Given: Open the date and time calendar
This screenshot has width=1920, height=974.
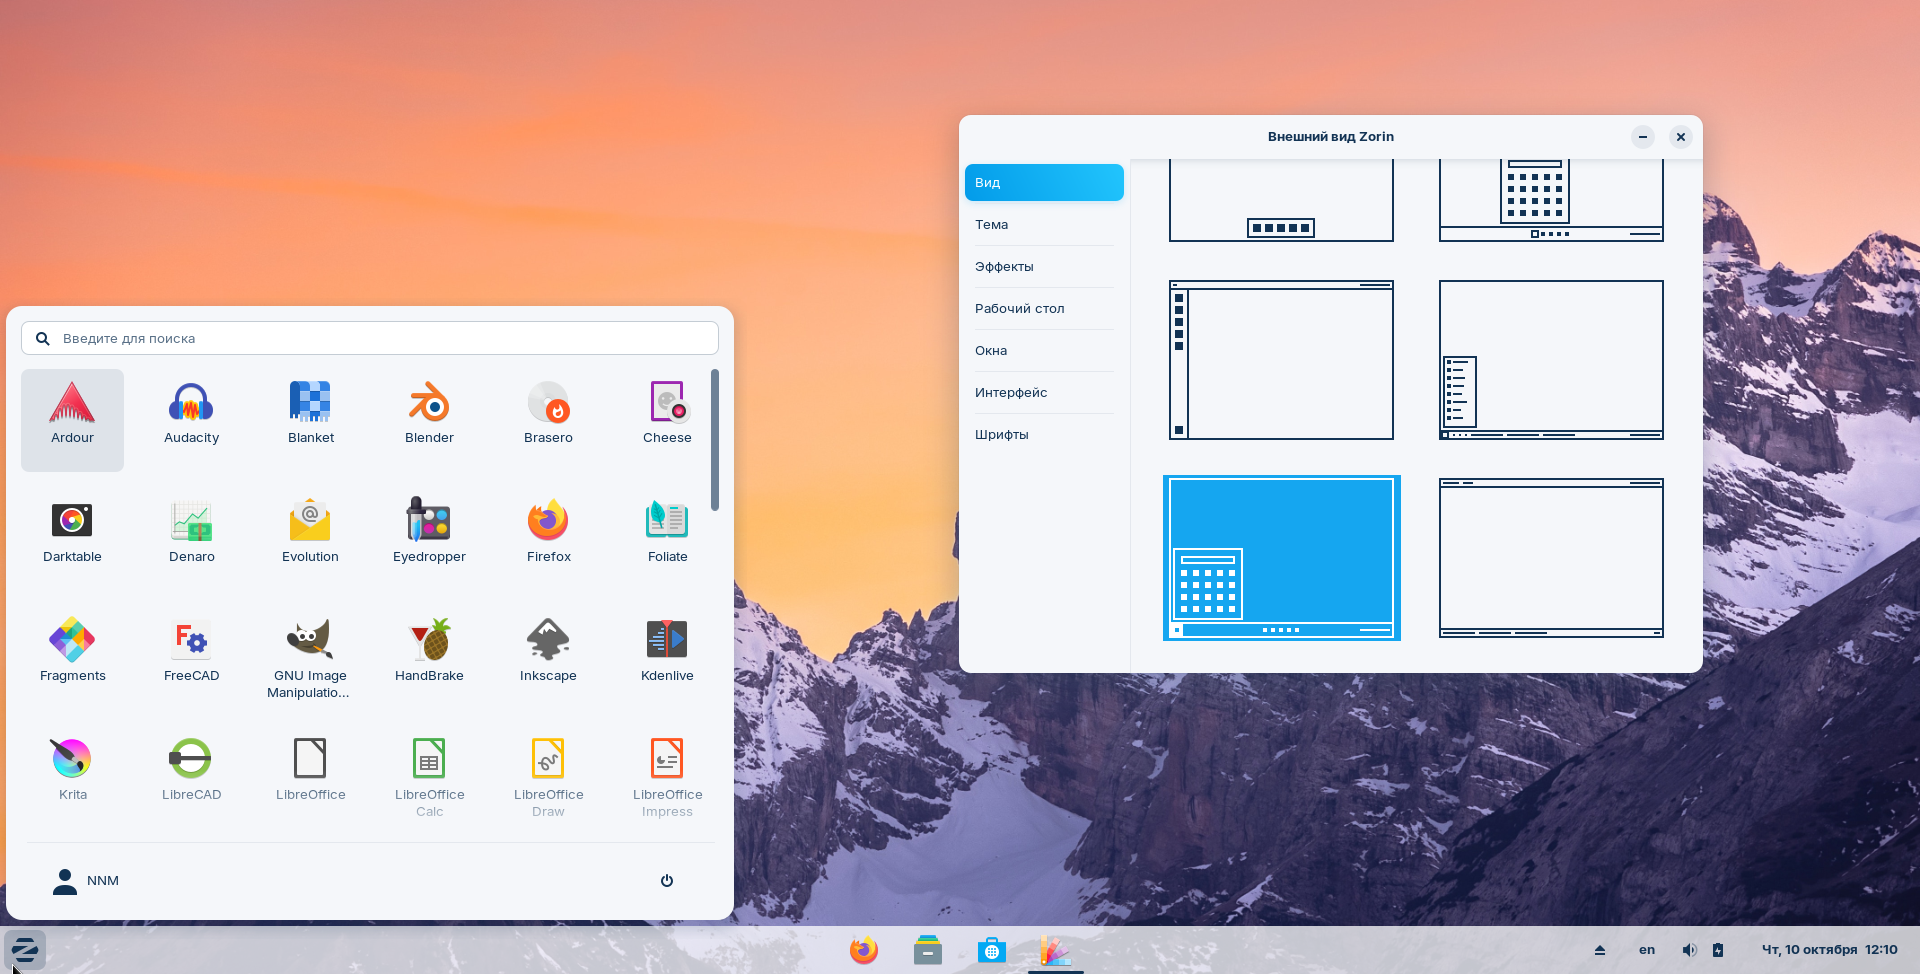Looking at the screenshot, I should click(1829, 950).
